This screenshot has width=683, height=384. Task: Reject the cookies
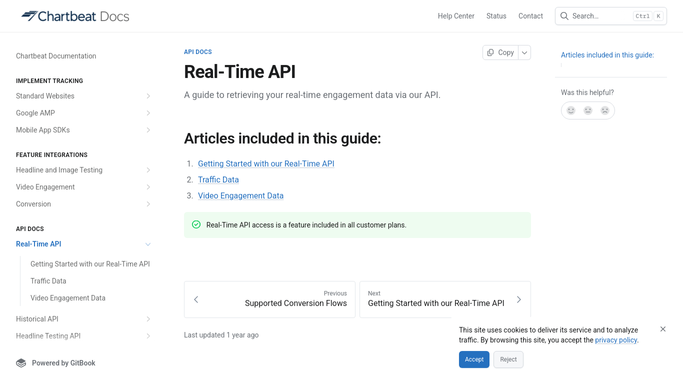click(x=508, y=360)
